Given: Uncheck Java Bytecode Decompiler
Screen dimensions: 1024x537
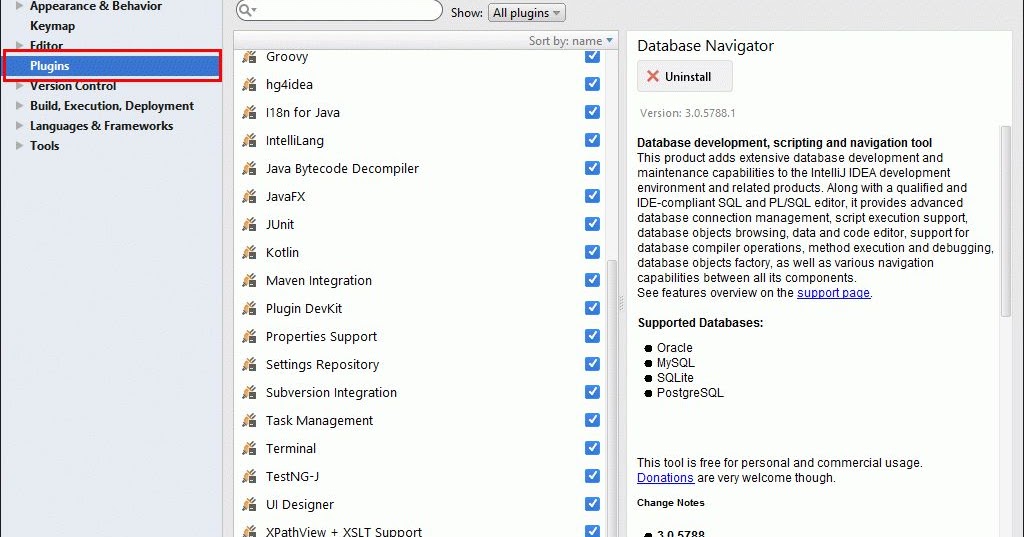Looking at the screenshot, I should [592, 168].
